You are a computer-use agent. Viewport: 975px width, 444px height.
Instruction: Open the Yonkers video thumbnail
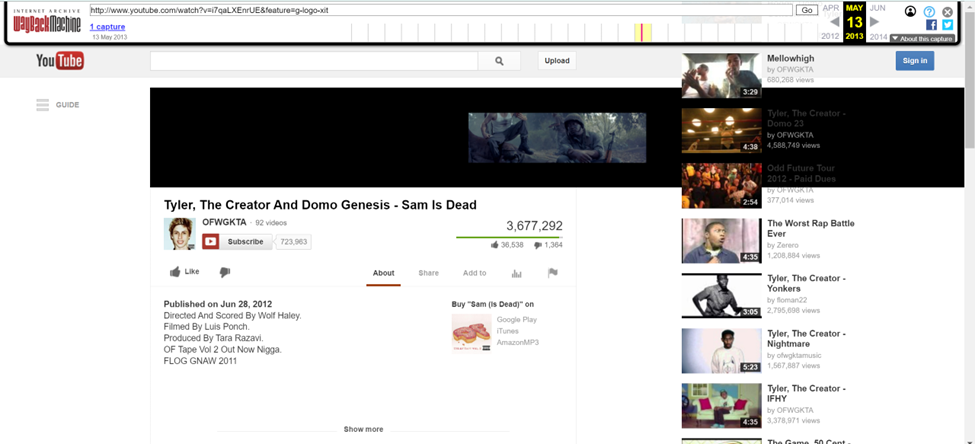pos(722,296)
